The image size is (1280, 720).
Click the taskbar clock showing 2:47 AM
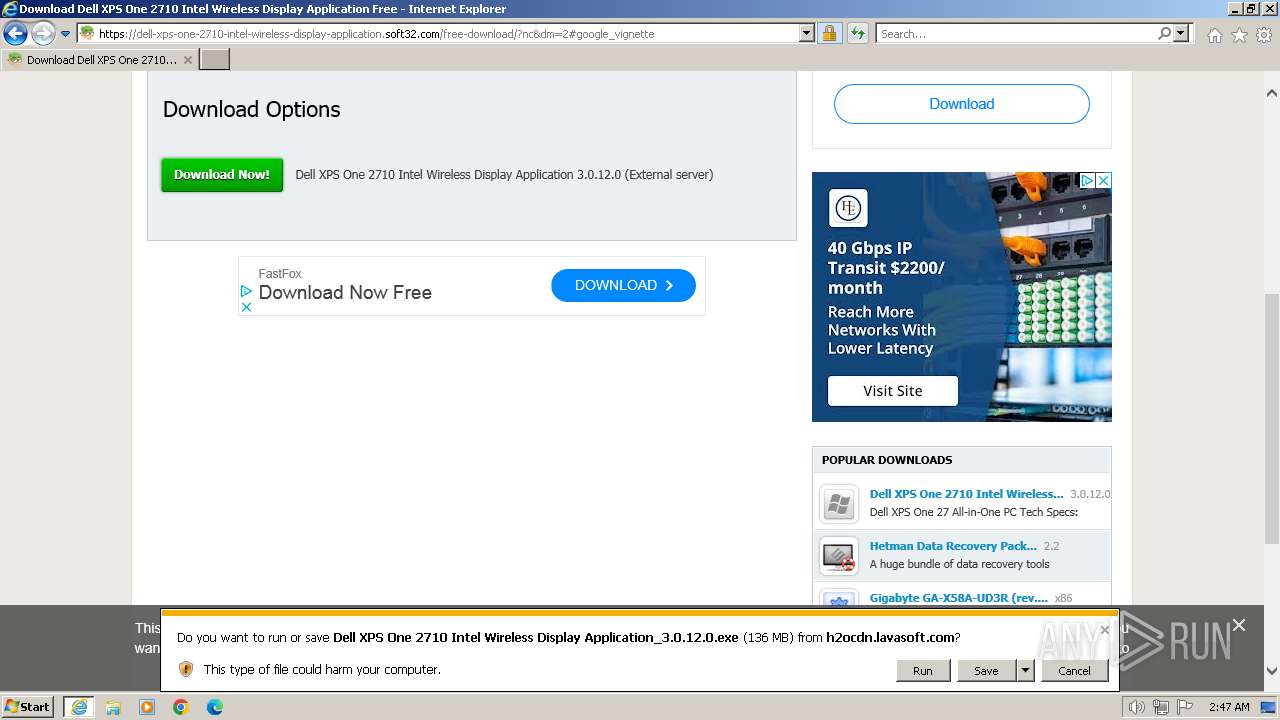point(1229,707)
